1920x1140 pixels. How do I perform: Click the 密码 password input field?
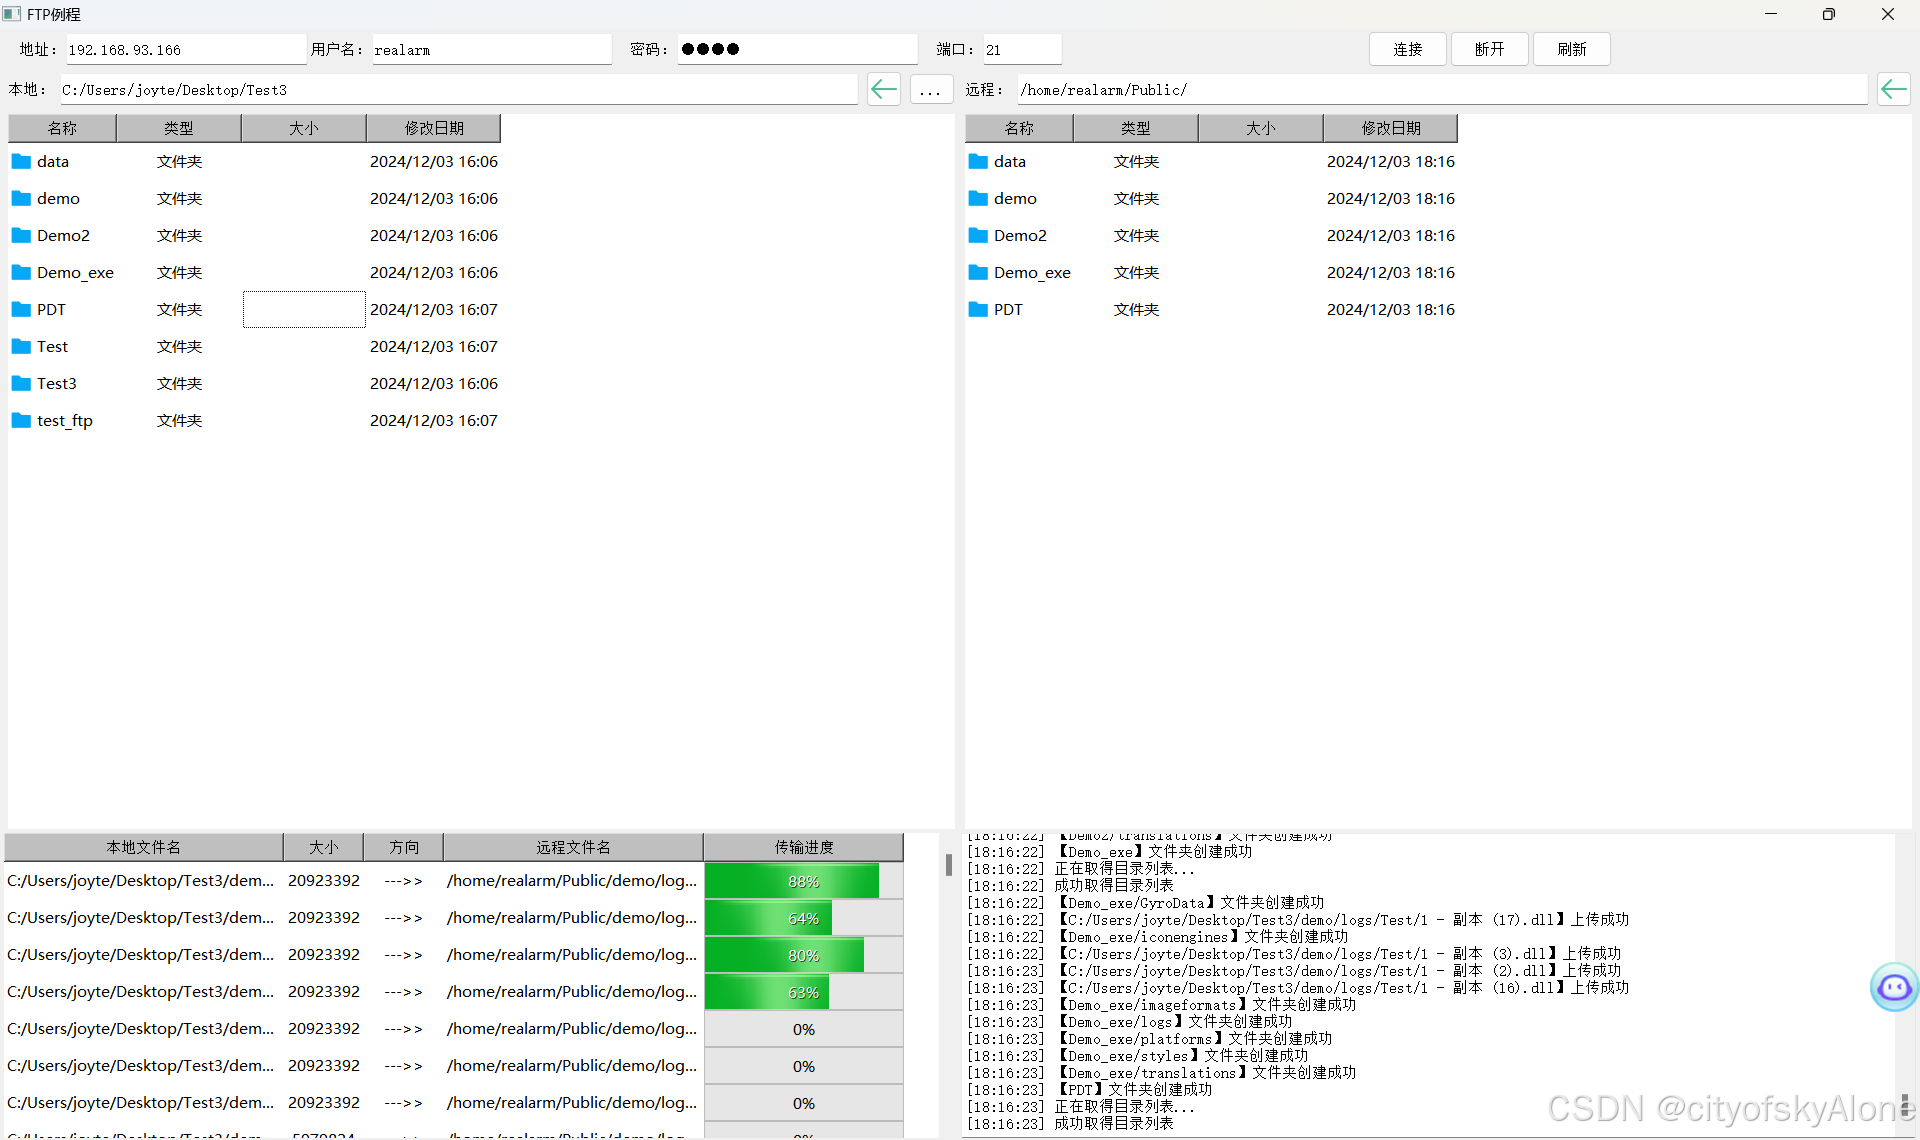[797, 49]
